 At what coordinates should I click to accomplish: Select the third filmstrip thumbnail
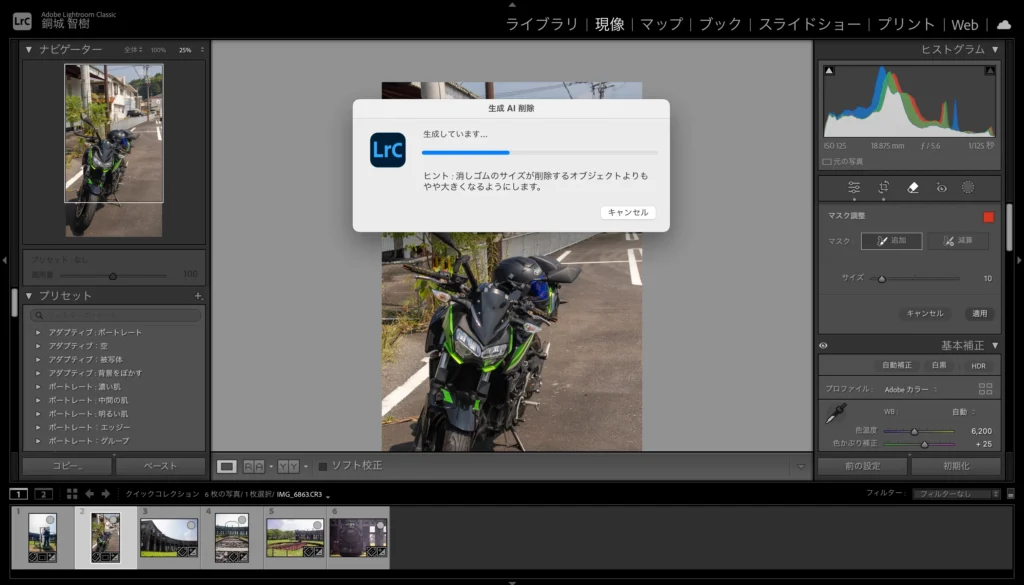[167, 537]
